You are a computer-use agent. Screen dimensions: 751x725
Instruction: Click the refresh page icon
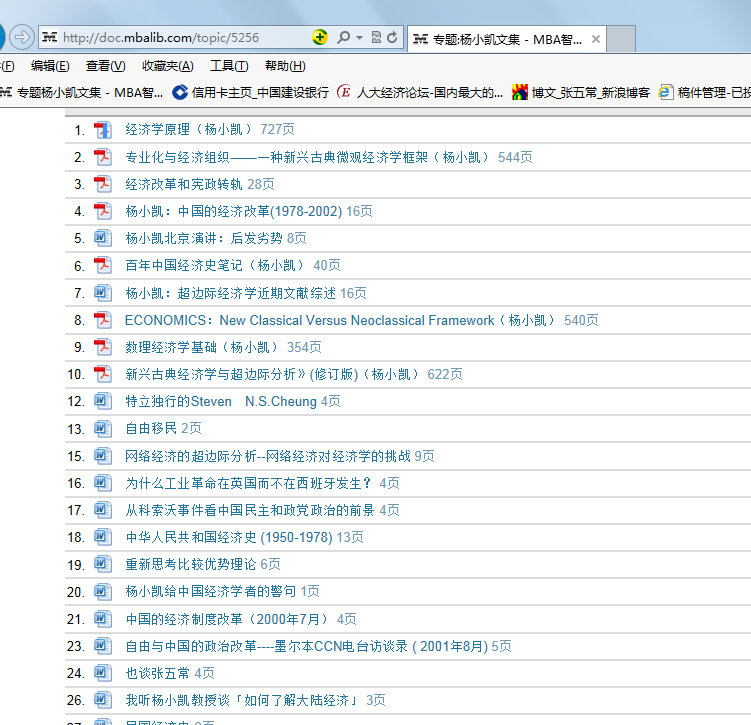[x=392, y=37]
